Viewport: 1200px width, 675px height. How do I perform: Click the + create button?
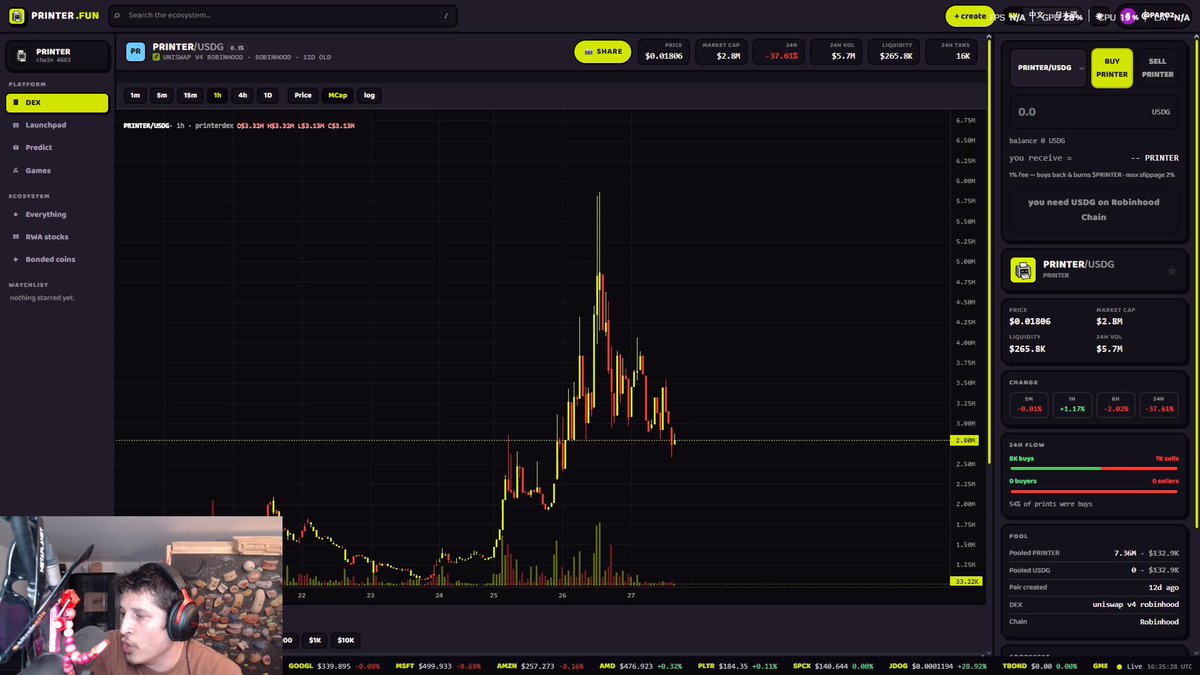[x=970, y=16]
